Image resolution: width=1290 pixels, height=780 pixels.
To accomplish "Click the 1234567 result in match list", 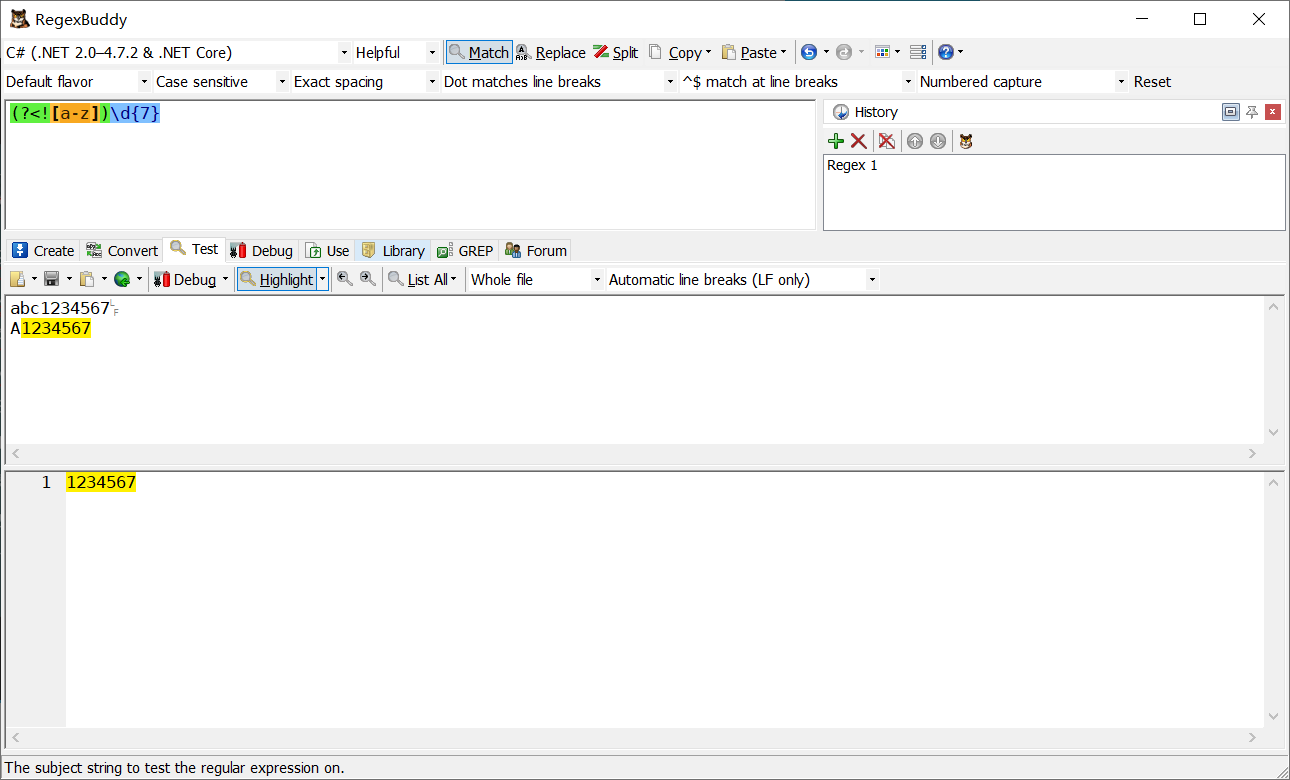I will (x=101, y=482).
